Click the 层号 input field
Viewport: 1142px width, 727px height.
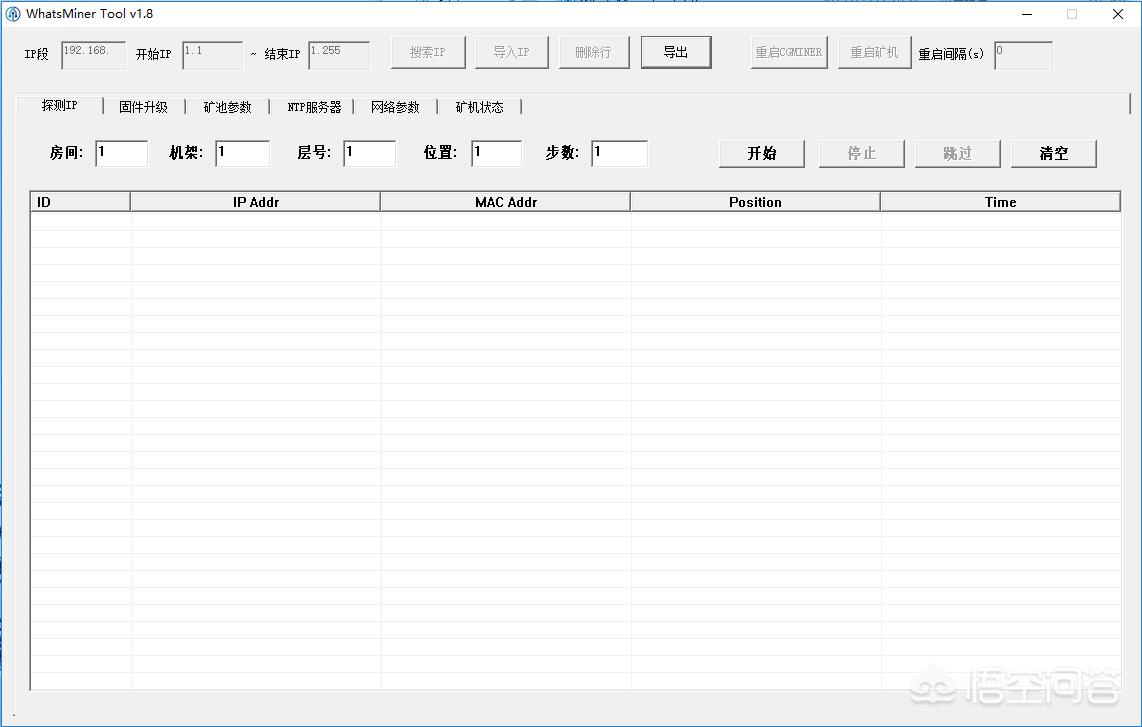(x=369, y=153)
